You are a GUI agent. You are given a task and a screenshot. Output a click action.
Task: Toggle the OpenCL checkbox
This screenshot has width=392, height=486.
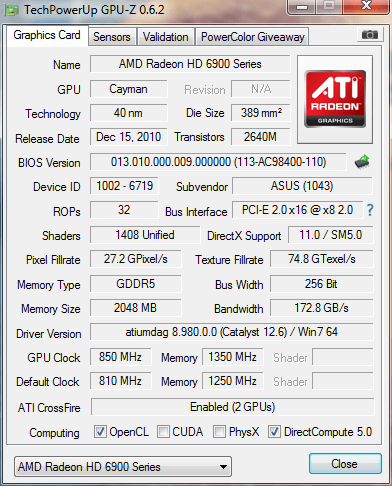100,432
